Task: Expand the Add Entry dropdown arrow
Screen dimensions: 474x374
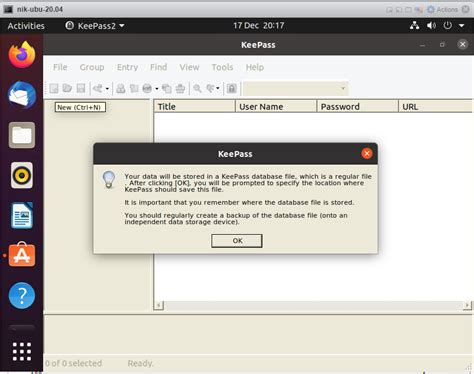Action: point(107,89)
